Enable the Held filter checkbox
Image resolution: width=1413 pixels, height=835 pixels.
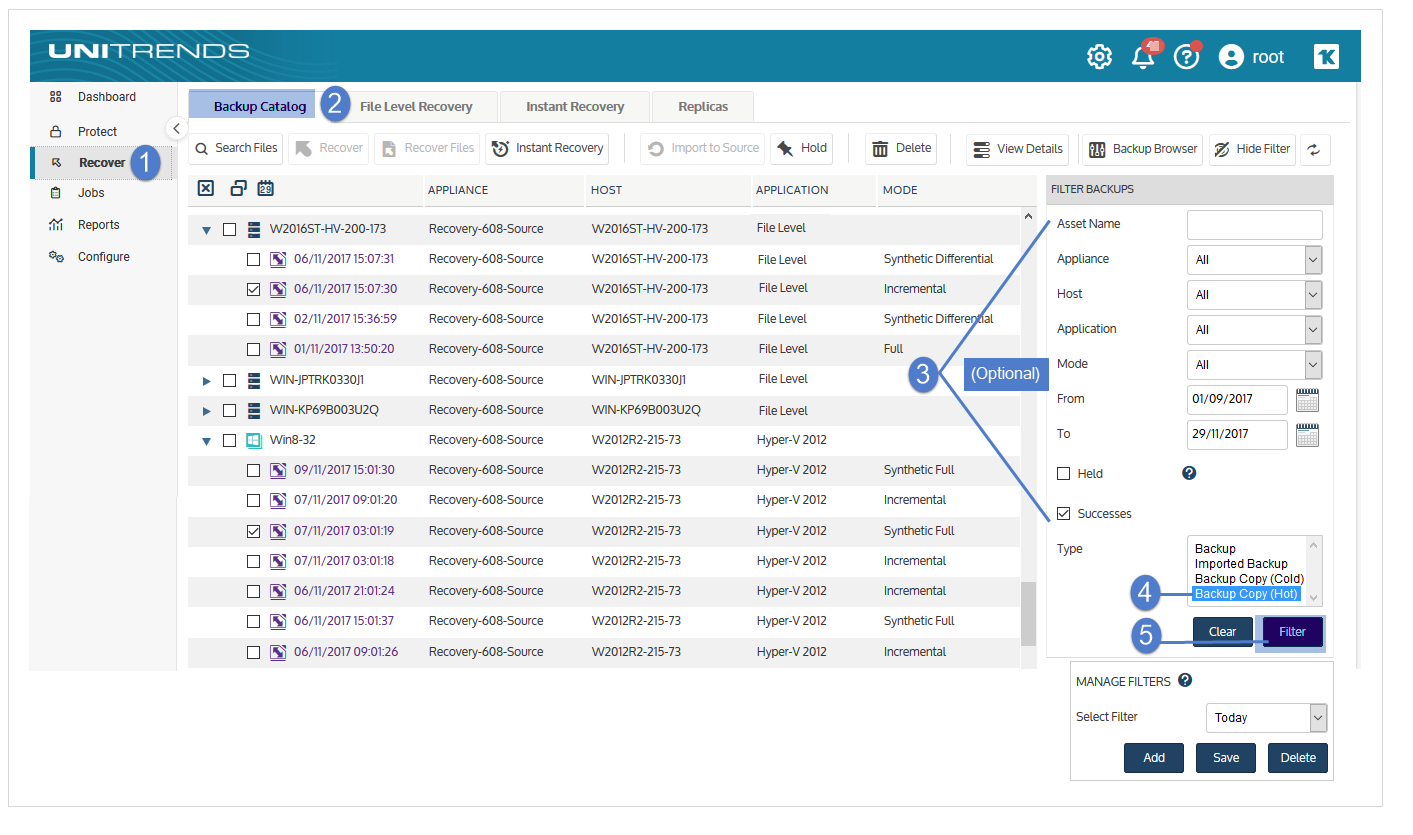click(x=1064, y=473)
